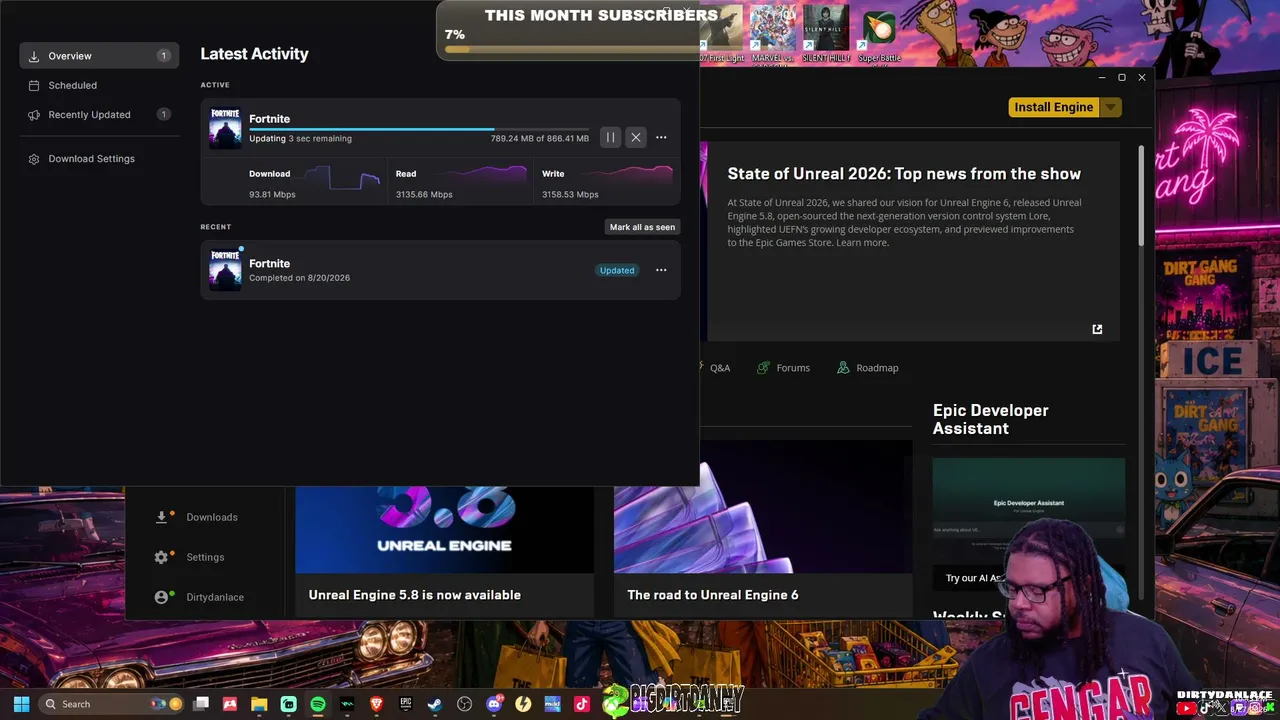Launch the MARVEL vs. desktop shortcut

tap(773, 34)
